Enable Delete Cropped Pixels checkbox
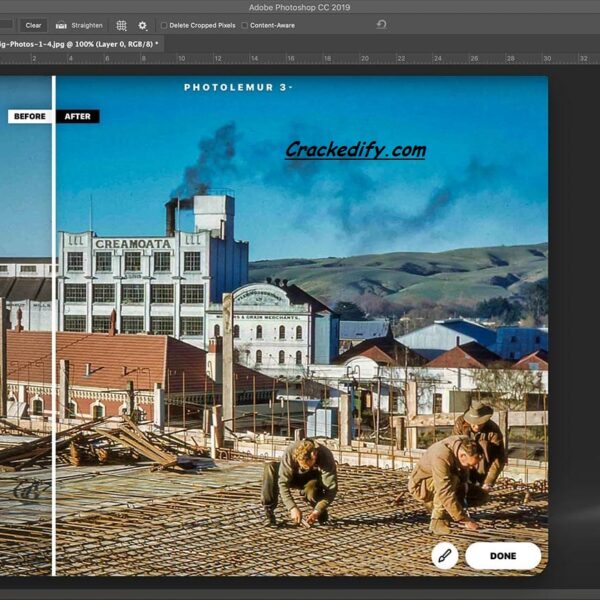 (164, 25)
